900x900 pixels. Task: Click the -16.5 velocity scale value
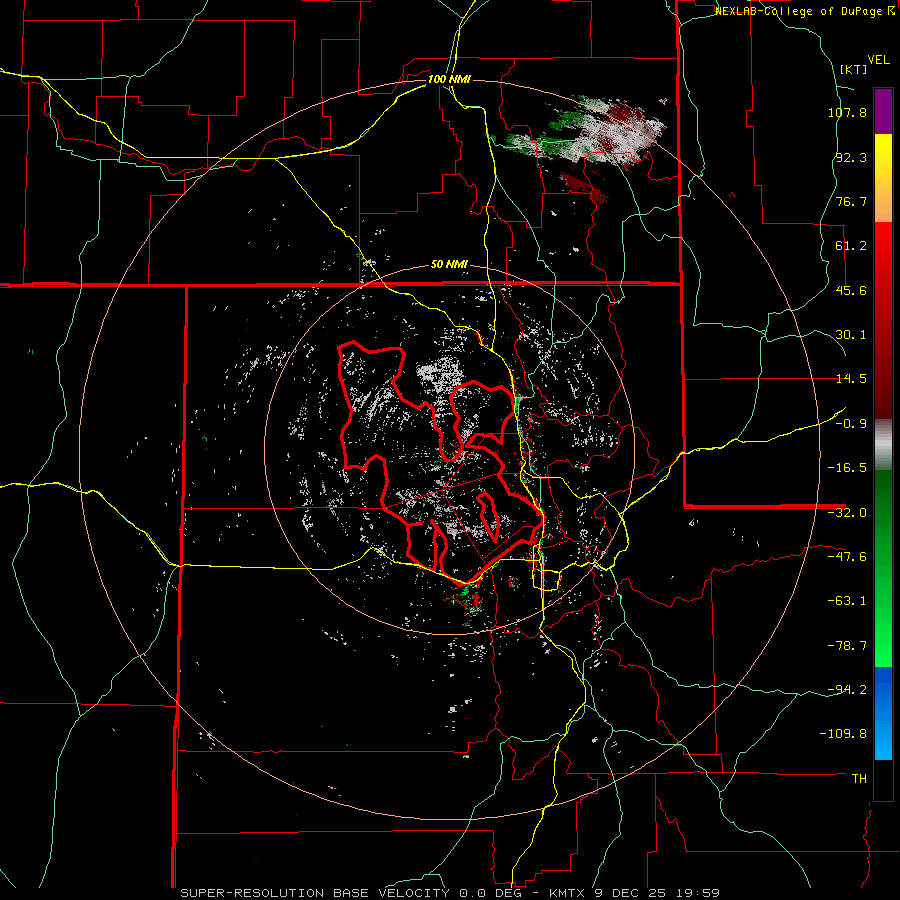tap(847, 468)
